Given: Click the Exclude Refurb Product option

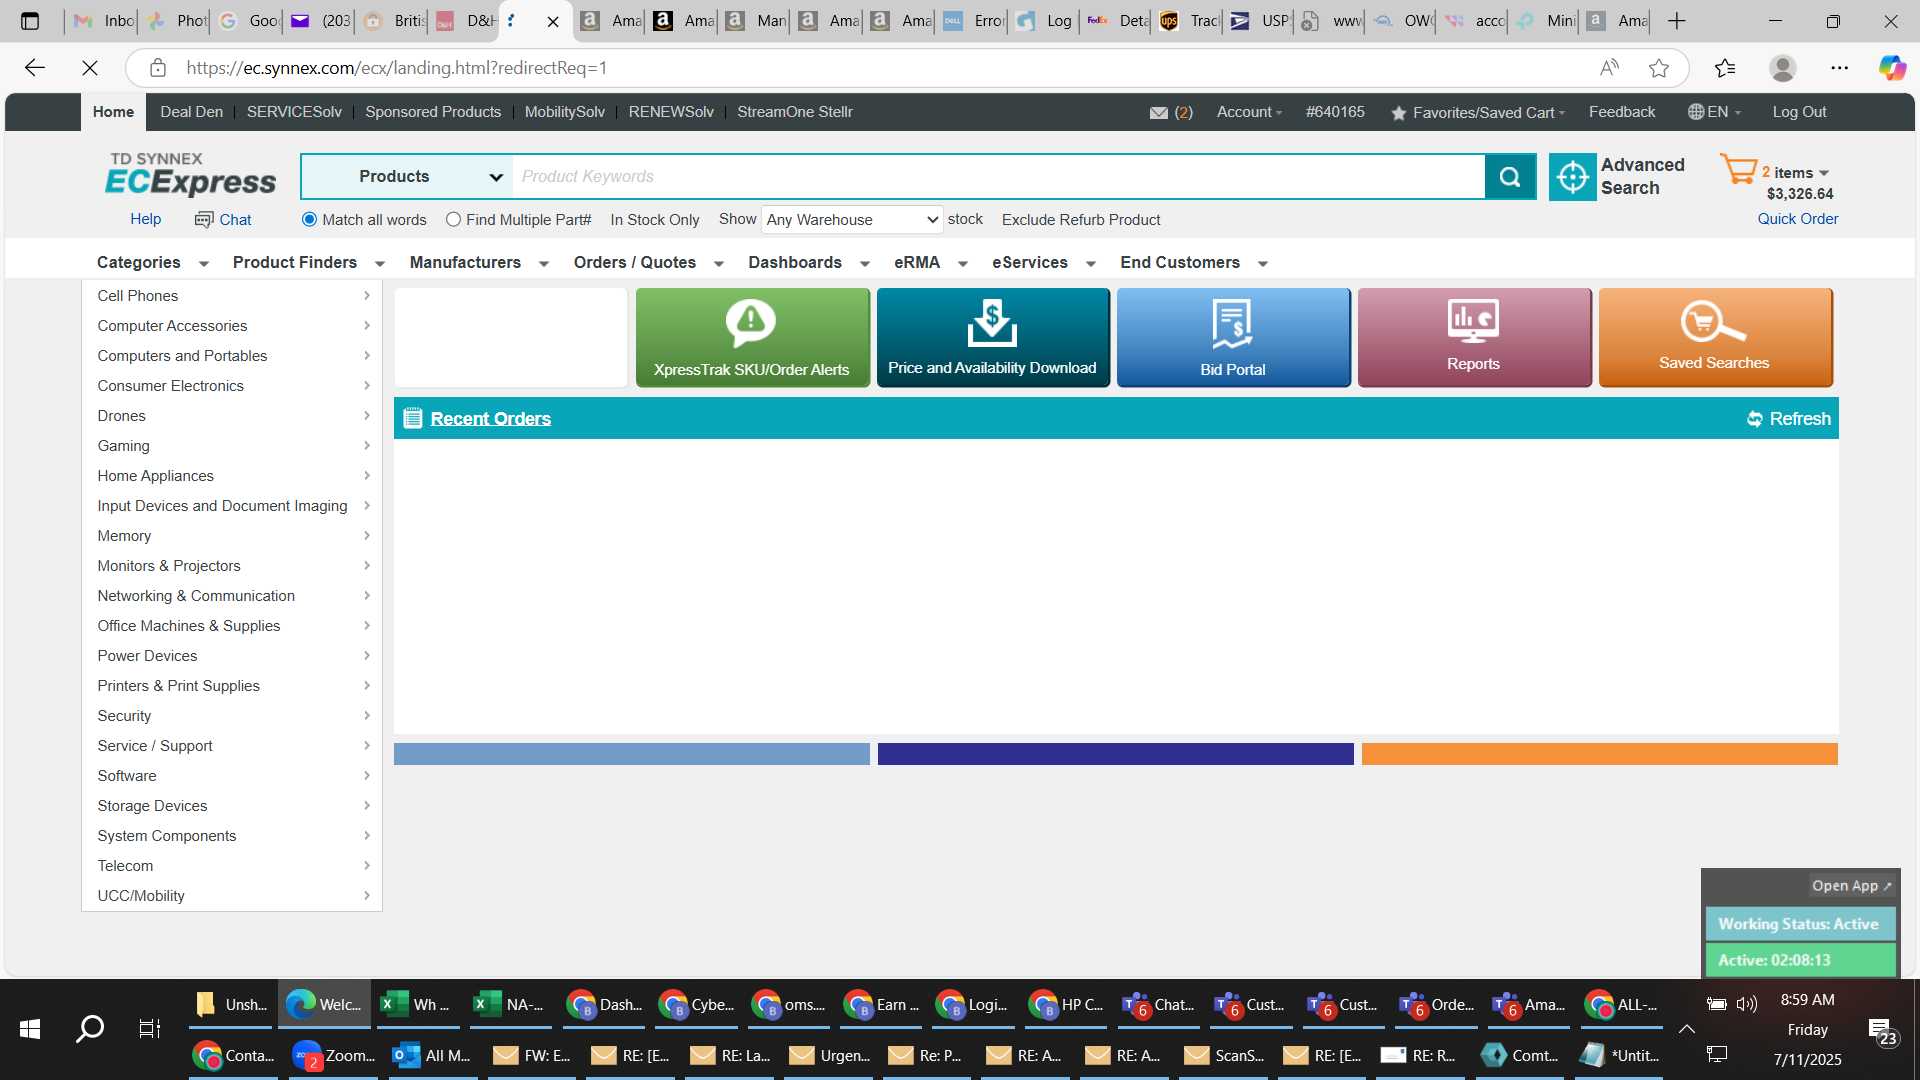Looking at the screenshot, I should pyautogui.click(x=1081, y=220).
